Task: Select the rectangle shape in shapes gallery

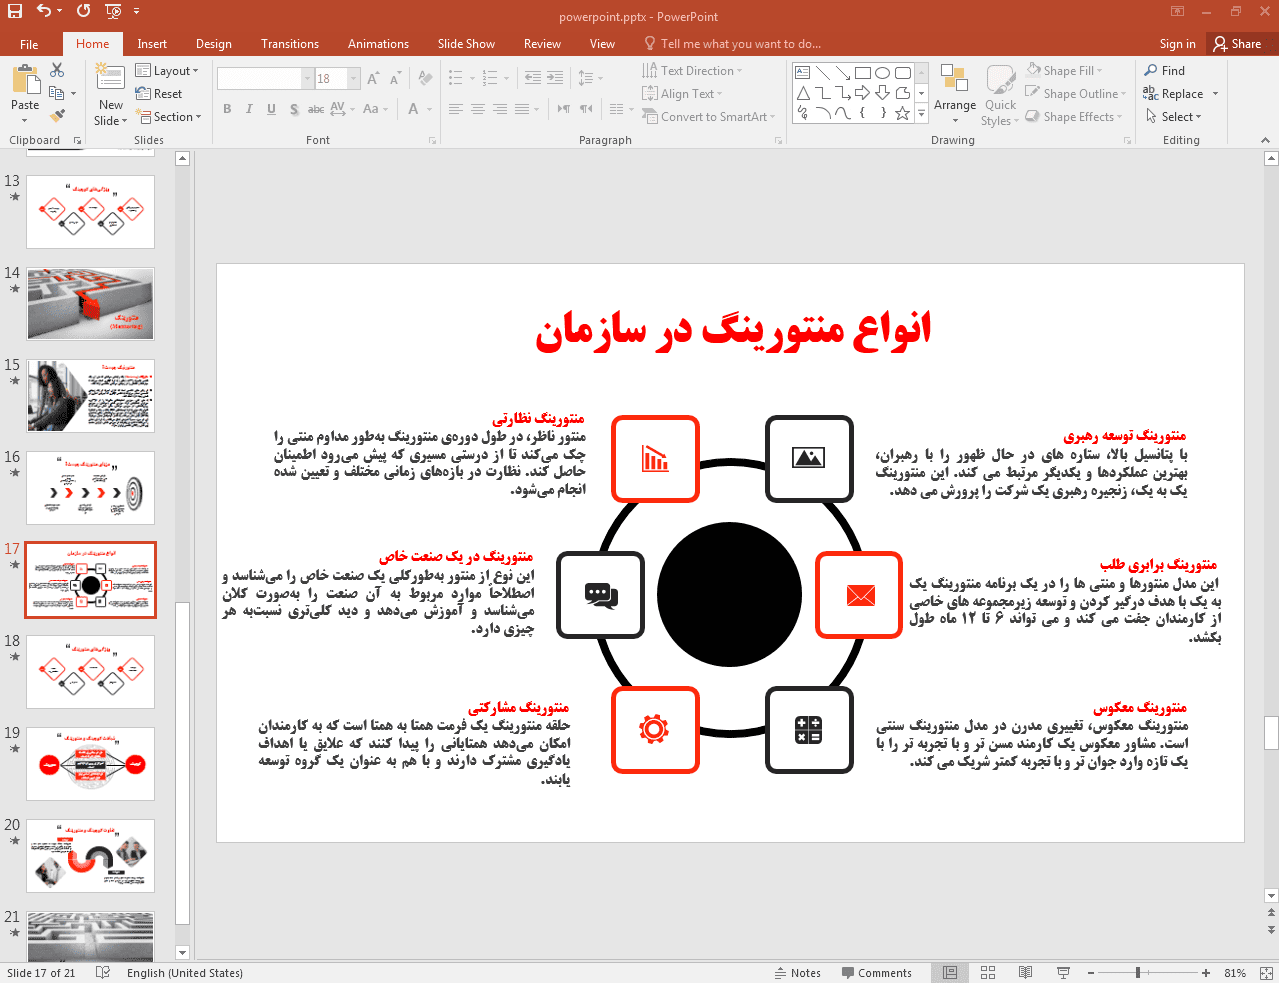Action: [x=862, y=73]
